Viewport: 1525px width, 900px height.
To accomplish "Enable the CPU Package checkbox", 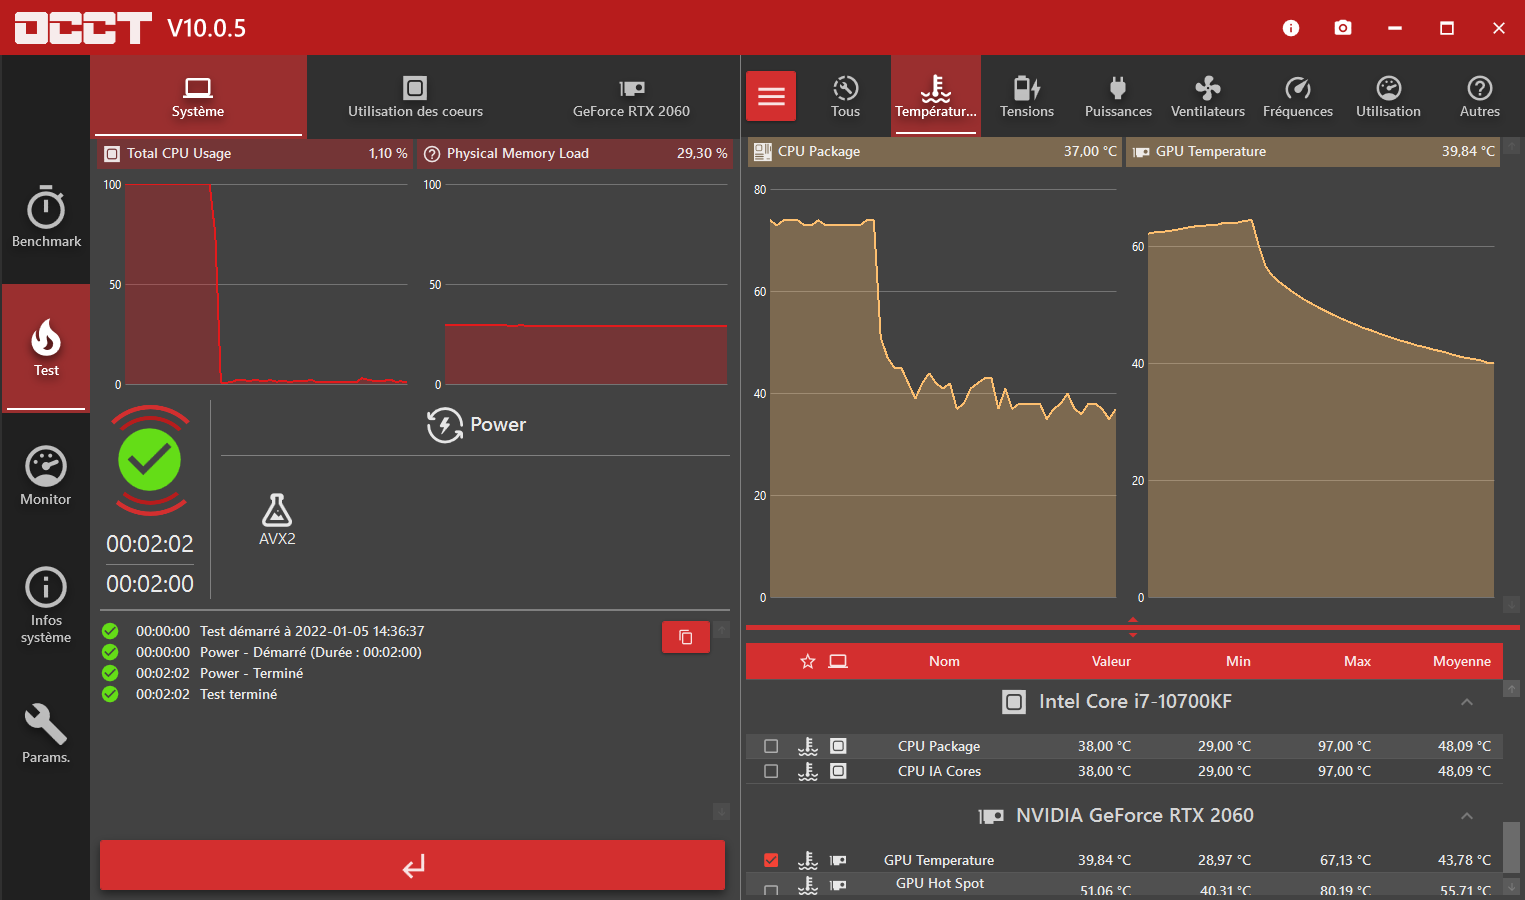I will pos(771,746).
